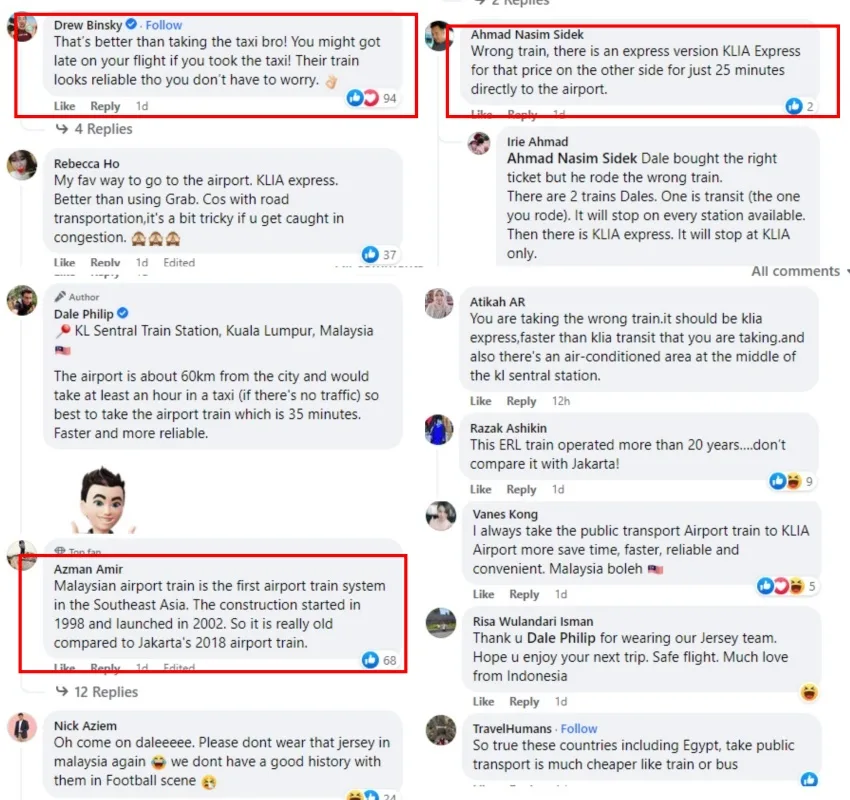Open the All comments filter dropdown
Viewport: 850px width, 800px height.
tap(799, 271)
